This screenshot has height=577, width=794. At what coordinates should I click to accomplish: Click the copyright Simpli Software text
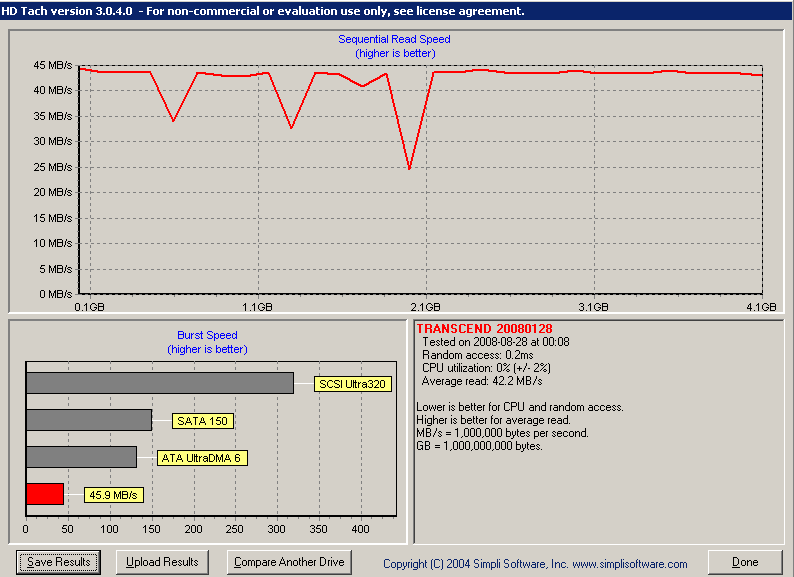tap(535, 564)
